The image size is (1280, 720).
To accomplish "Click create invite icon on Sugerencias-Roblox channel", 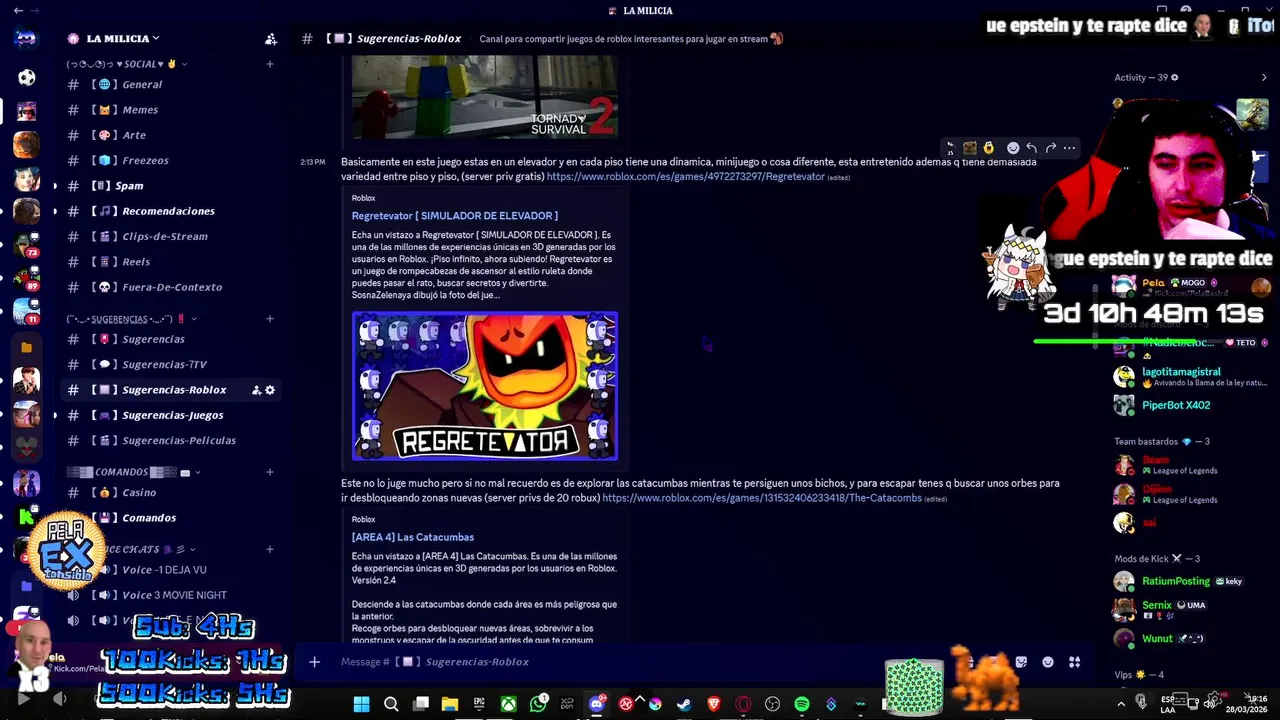I will [256, 390].
